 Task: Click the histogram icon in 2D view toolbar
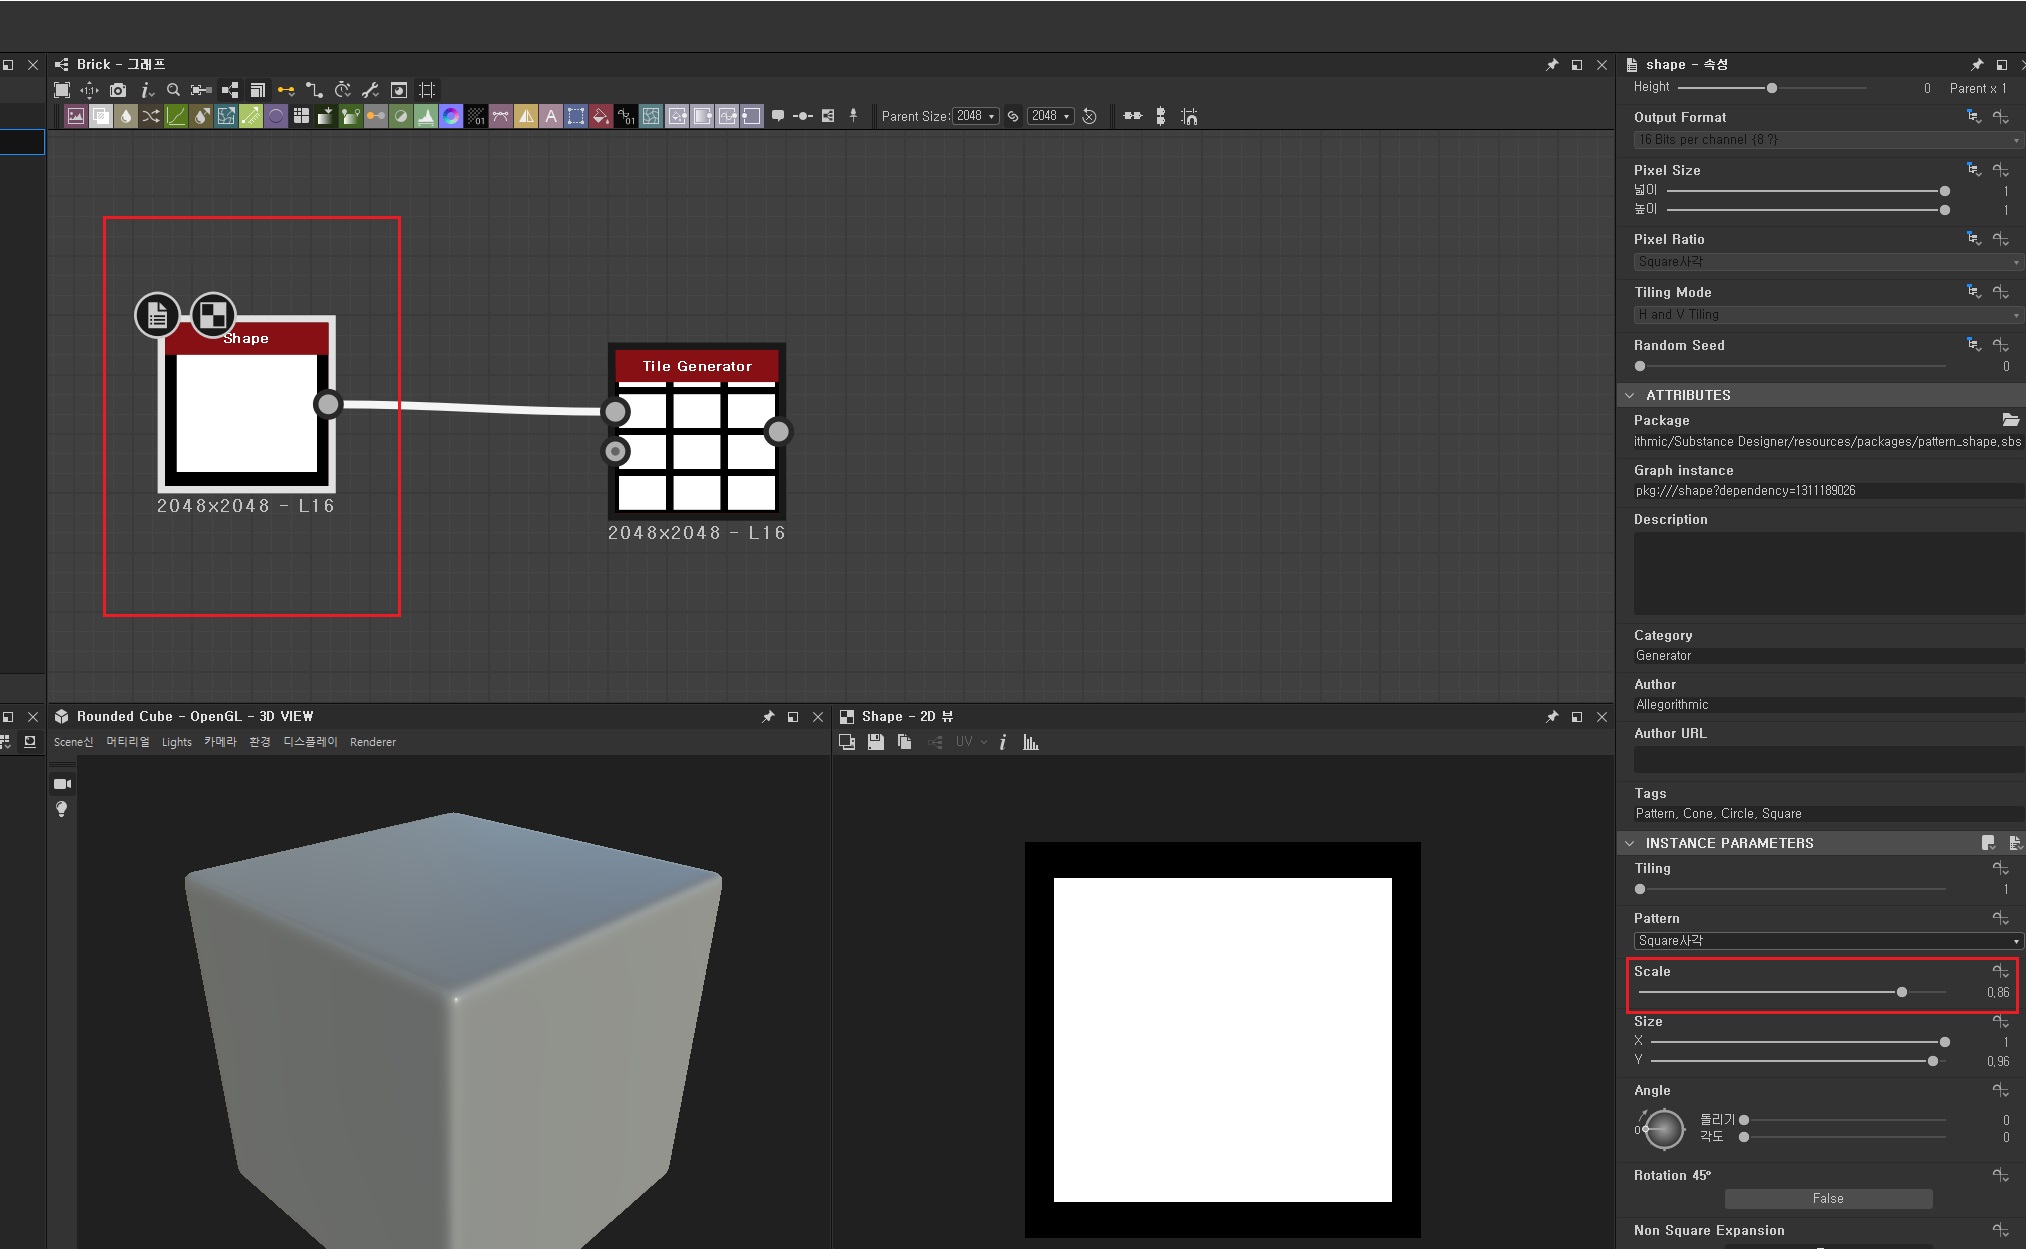click(1031, 742)
